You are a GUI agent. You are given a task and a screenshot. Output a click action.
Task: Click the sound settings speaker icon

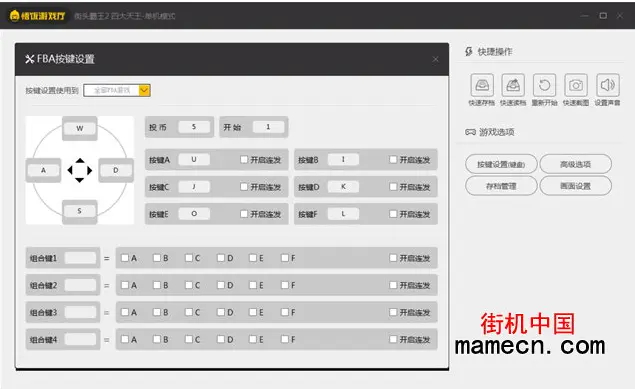[607, 85]
